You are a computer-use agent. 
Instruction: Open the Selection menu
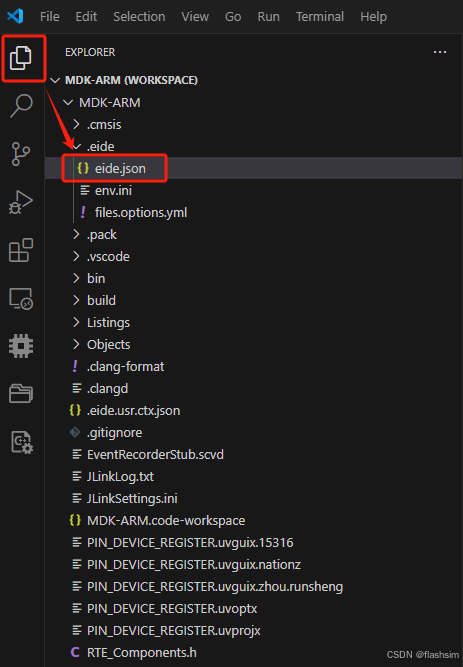click(x=139, y=17)
